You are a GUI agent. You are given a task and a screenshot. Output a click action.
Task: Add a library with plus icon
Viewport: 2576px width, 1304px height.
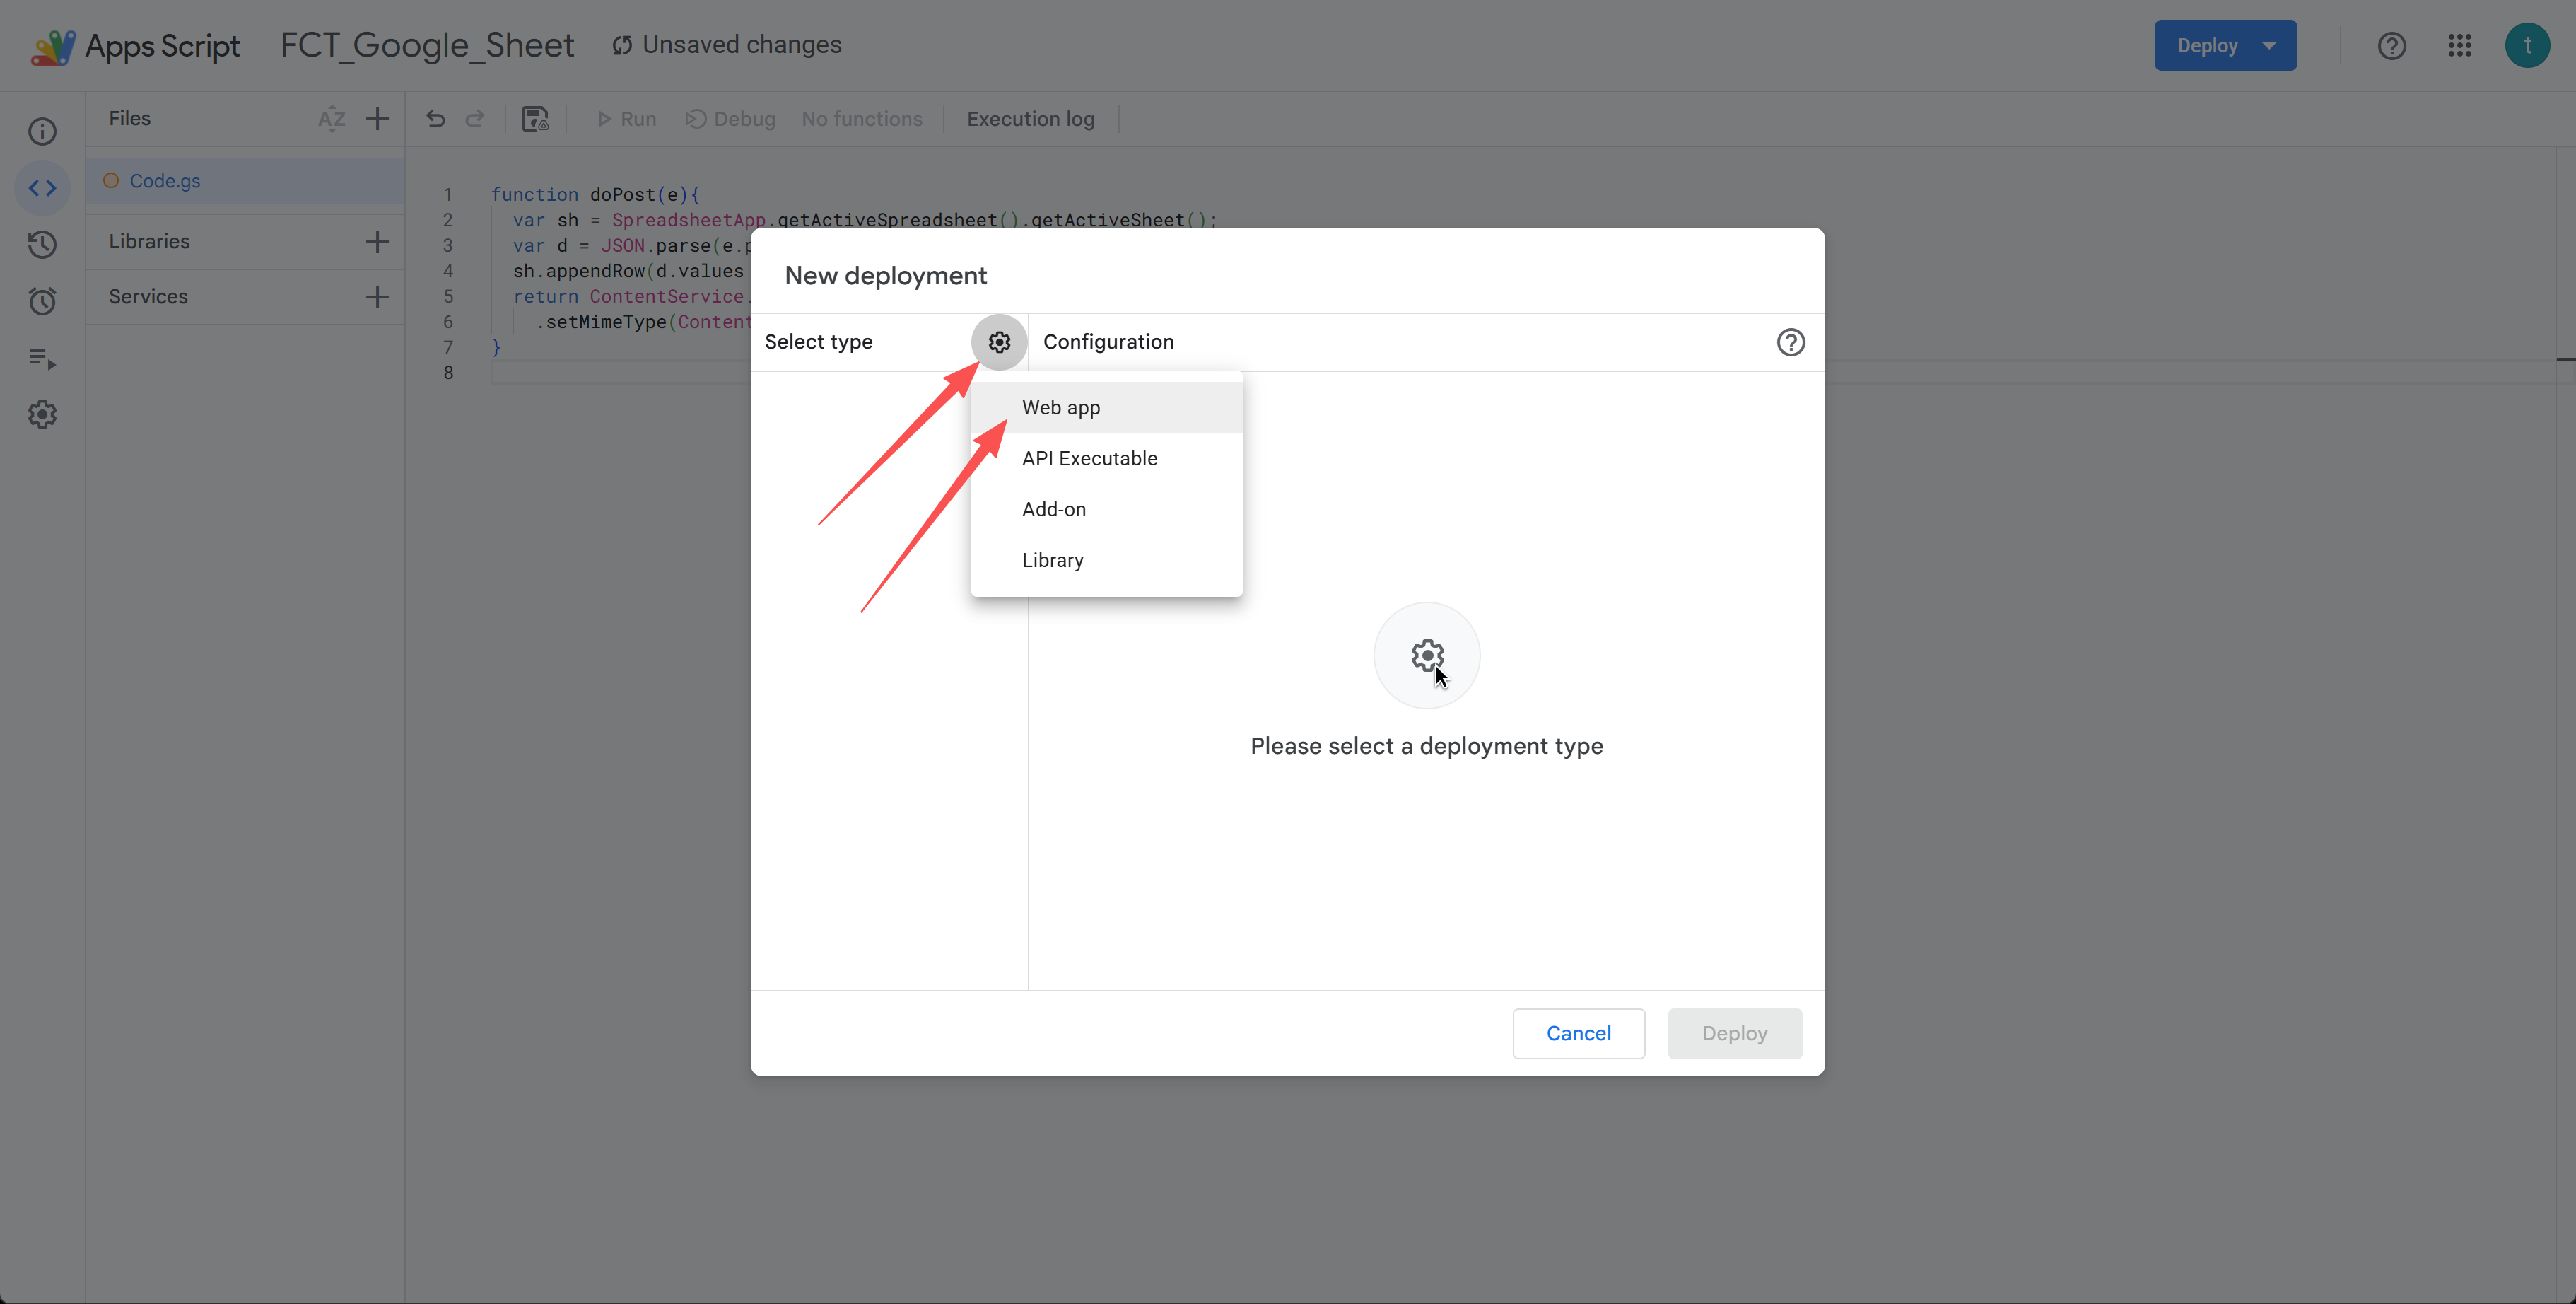click(x=377, y=241)
